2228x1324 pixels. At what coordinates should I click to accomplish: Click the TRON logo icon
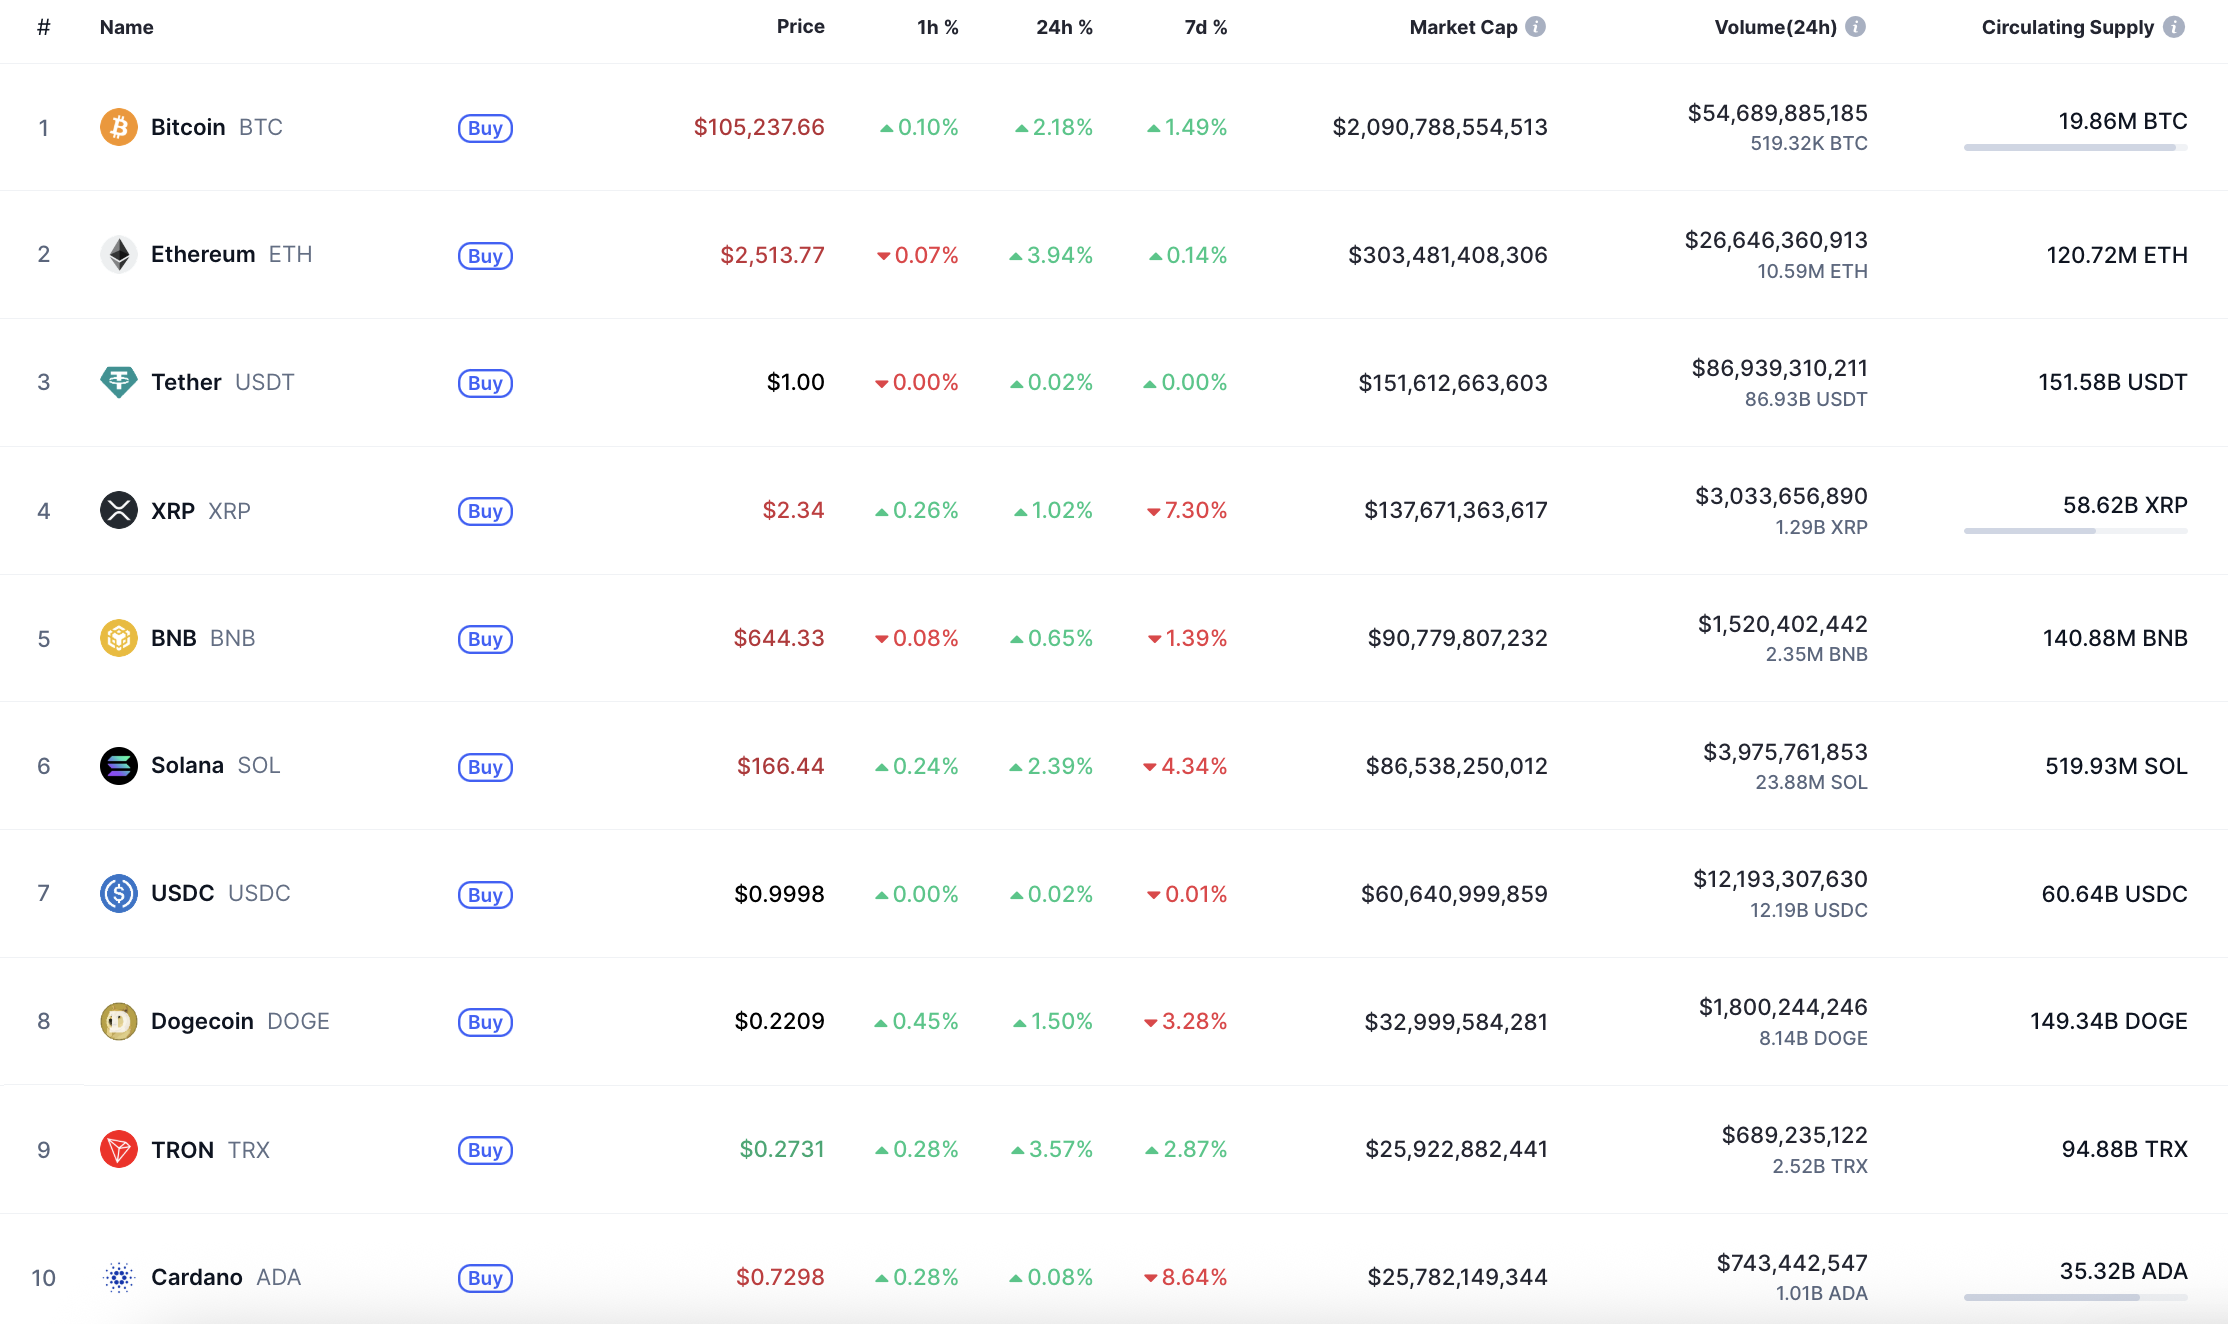coord(118,1149)
